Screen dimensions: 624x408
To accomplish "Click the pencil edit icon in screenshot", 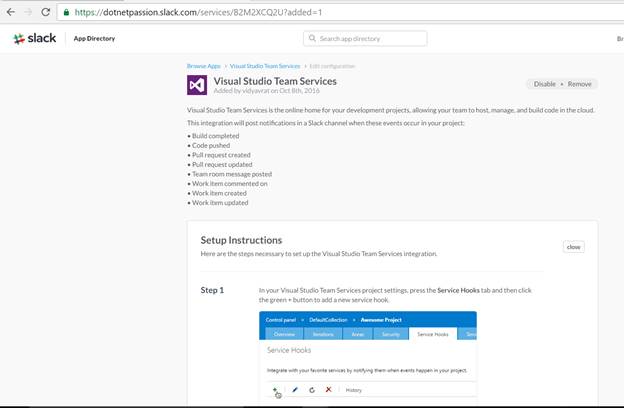I will pos(294,390).
